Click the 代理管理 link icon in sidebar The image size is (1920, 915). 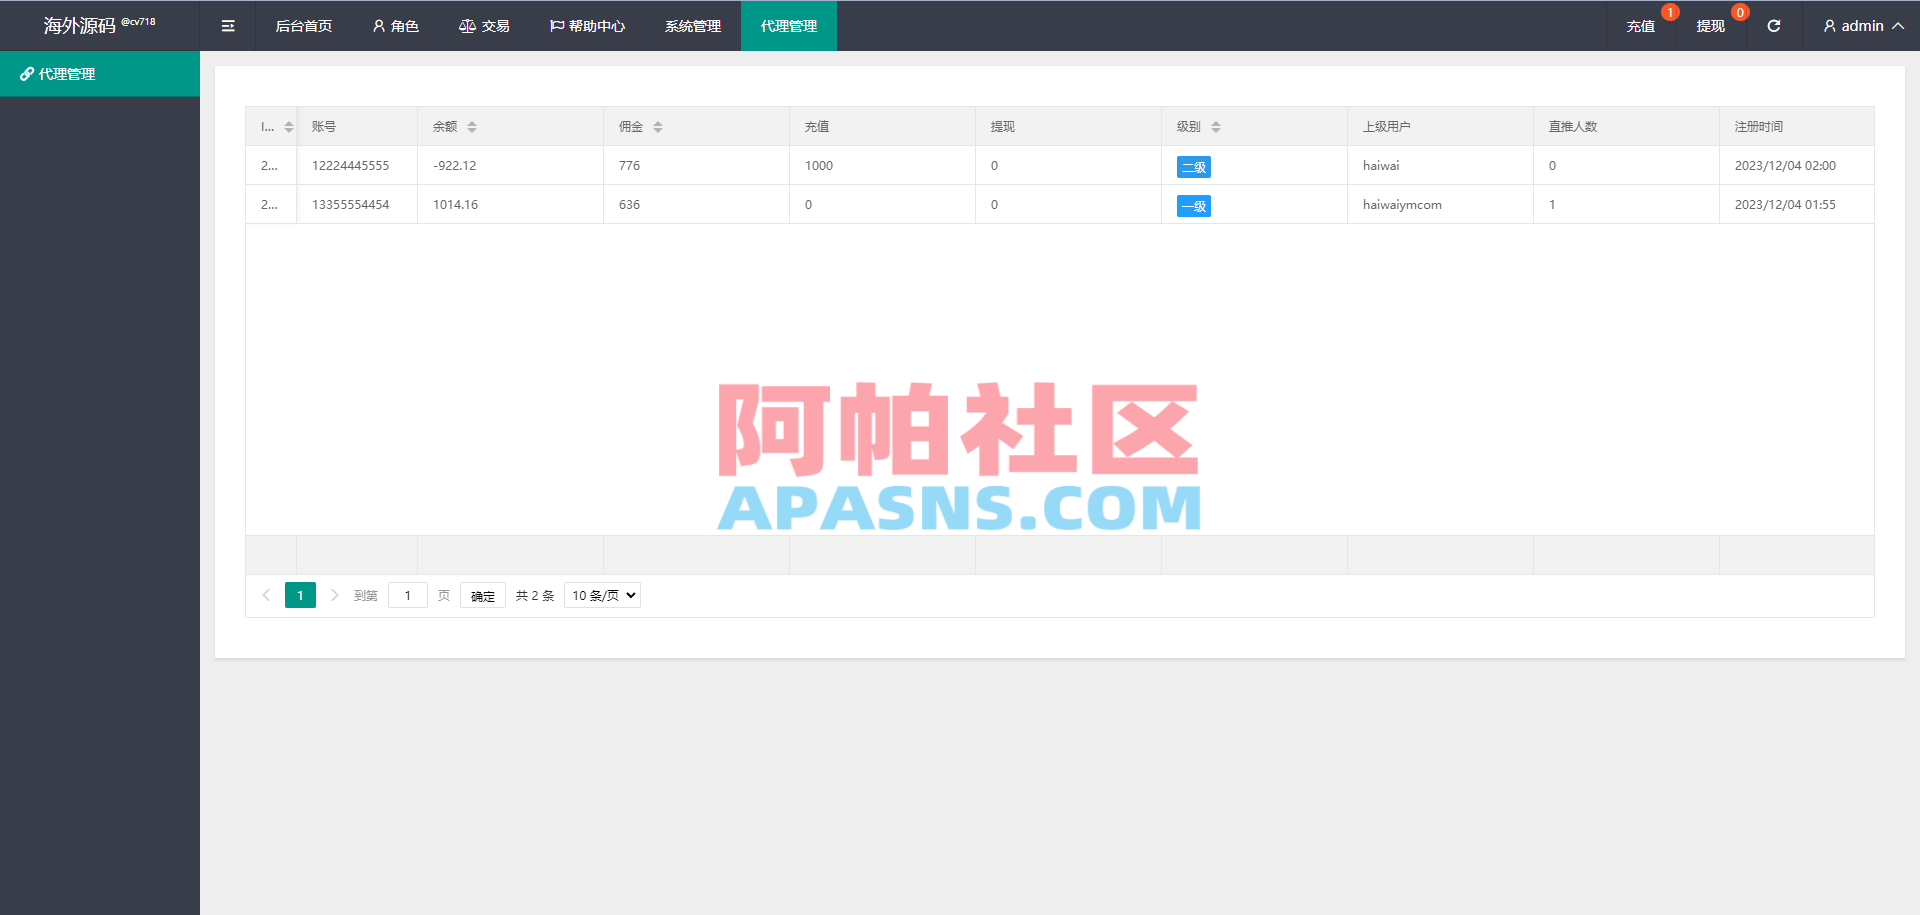26,73
